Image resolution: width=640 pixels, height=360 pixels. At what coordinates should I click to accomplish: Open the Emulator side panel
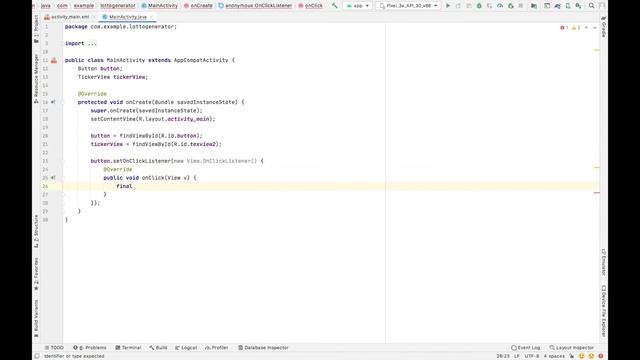click(x=604, y=262)
